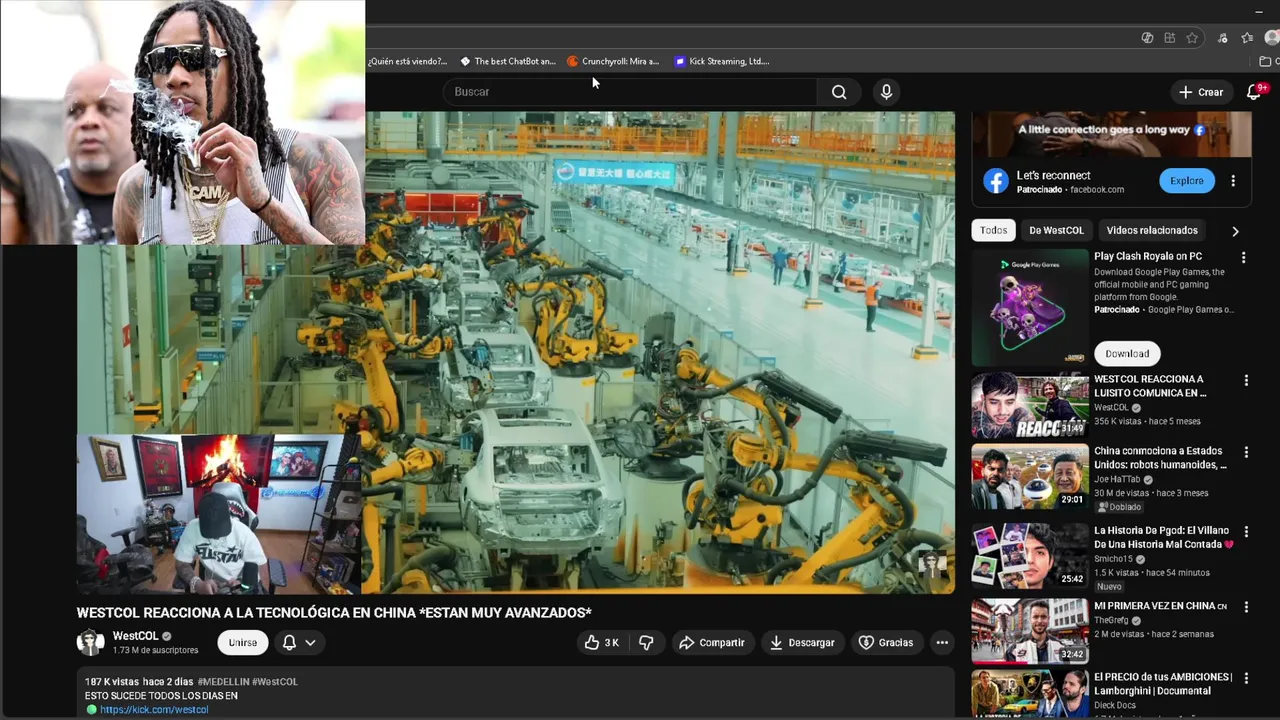The width and height of the screenshot is (1280, 720).
Task: Click the 1.73 M de suscriptores text
Action: click(155, 650)
